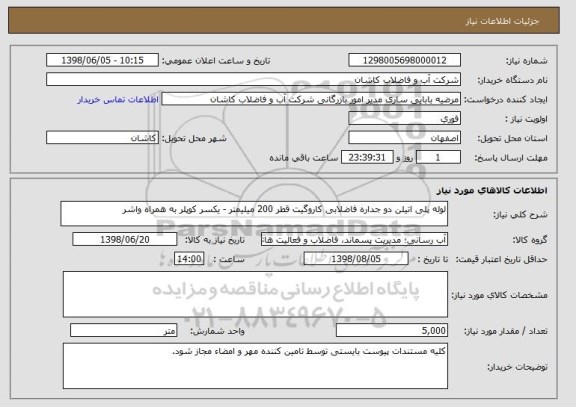Click the header title جزئیات اطلاعات نیاز
Screen dimensions: 576x407
click(503, 21)
